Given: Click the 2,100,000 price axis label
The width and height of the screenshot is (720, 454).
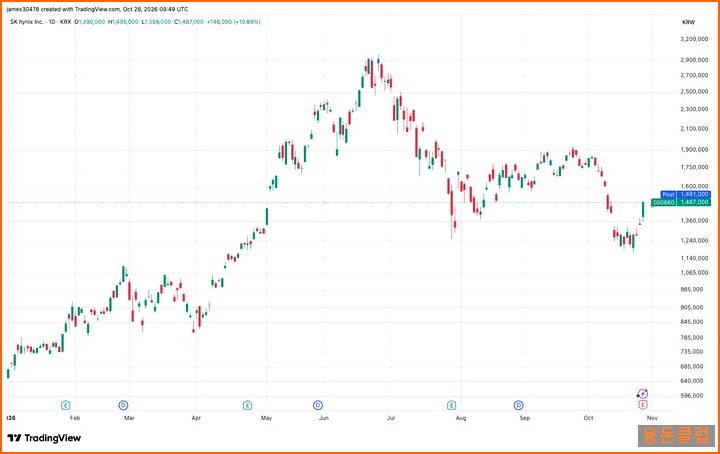Looking at the screenshot, I should [x=694, y=129].
